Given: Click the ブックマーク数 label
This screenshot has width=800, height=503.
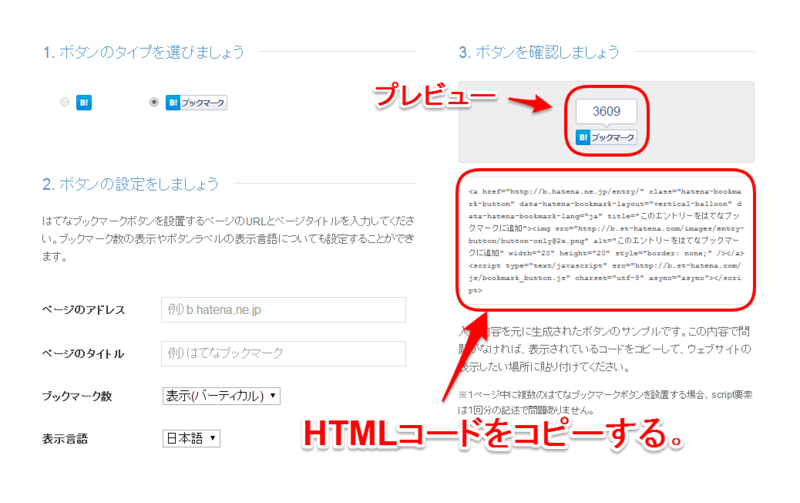Looking at the screenshot, I should 77,396.
